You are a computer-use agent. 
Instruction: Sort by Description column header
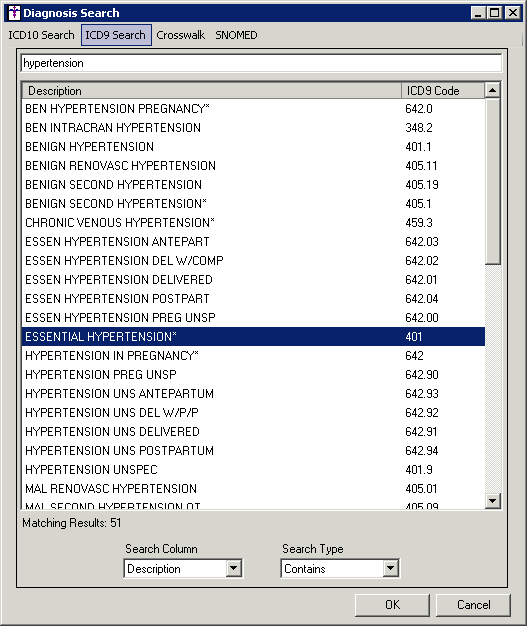tap(212, 91)
